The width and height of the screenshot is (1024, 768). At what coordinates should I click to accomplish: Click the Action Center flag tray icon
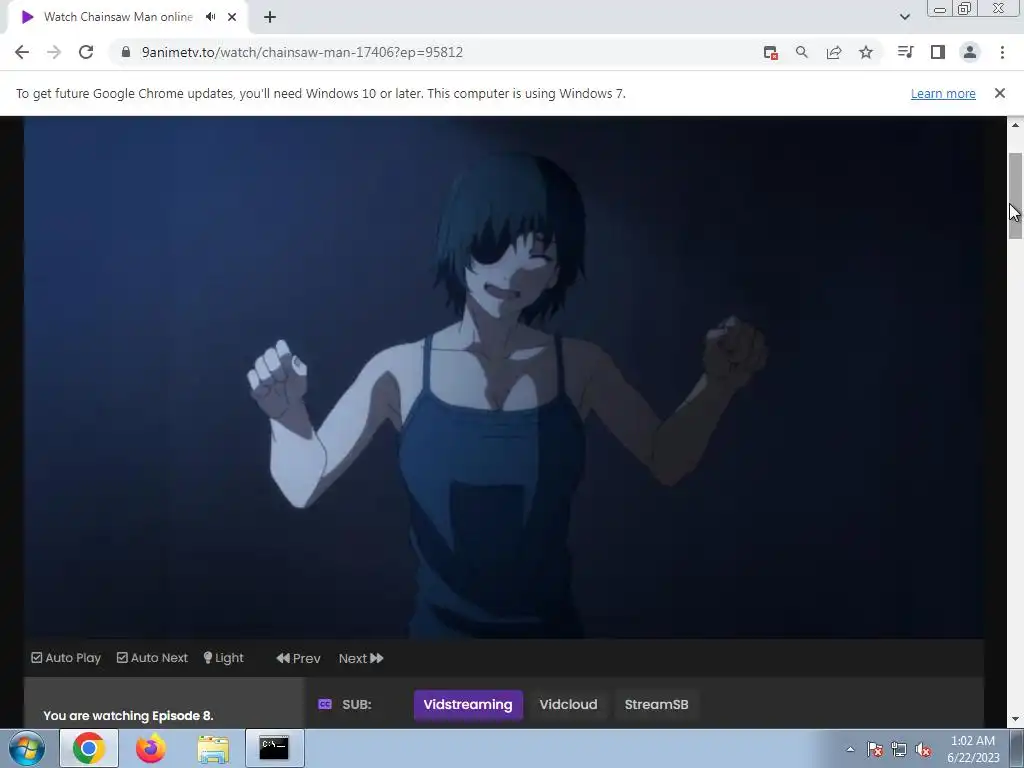pos(875,749)
